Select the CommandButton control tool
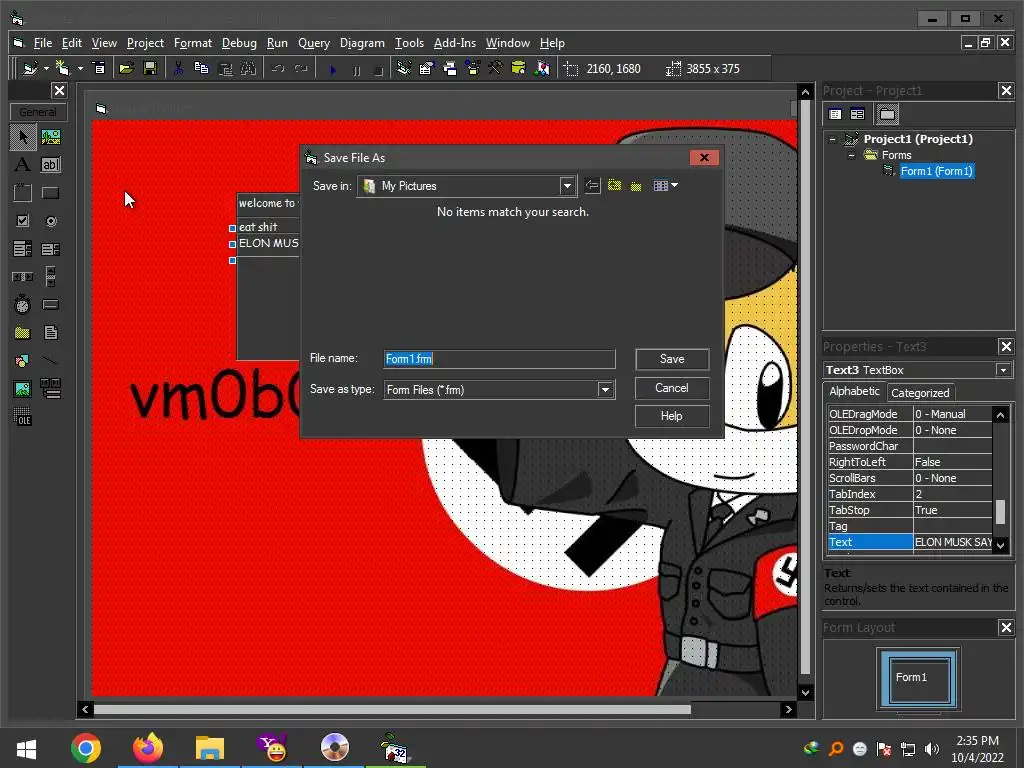Image resolution: width=1024 pixels, height=768 pixels. [50, 193]
